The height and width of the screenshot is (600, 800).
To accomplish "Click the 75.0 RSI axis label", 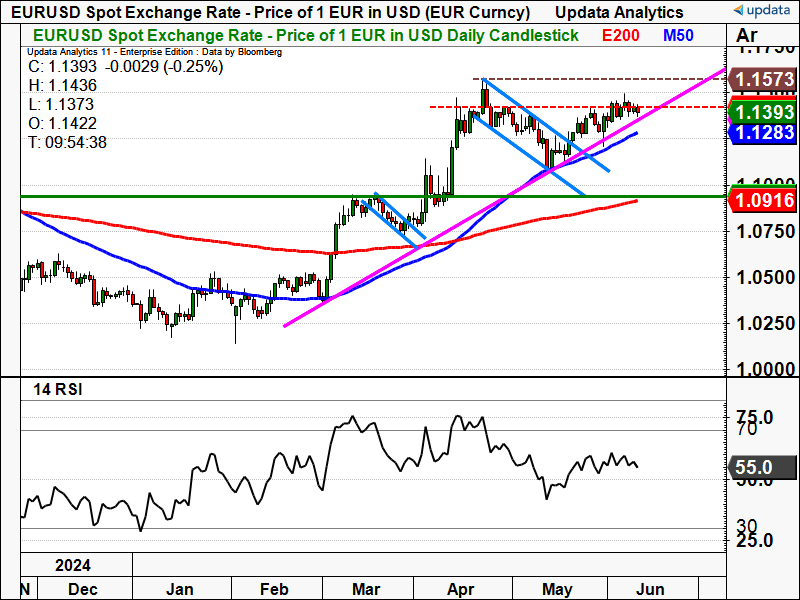I will [755, 416].
